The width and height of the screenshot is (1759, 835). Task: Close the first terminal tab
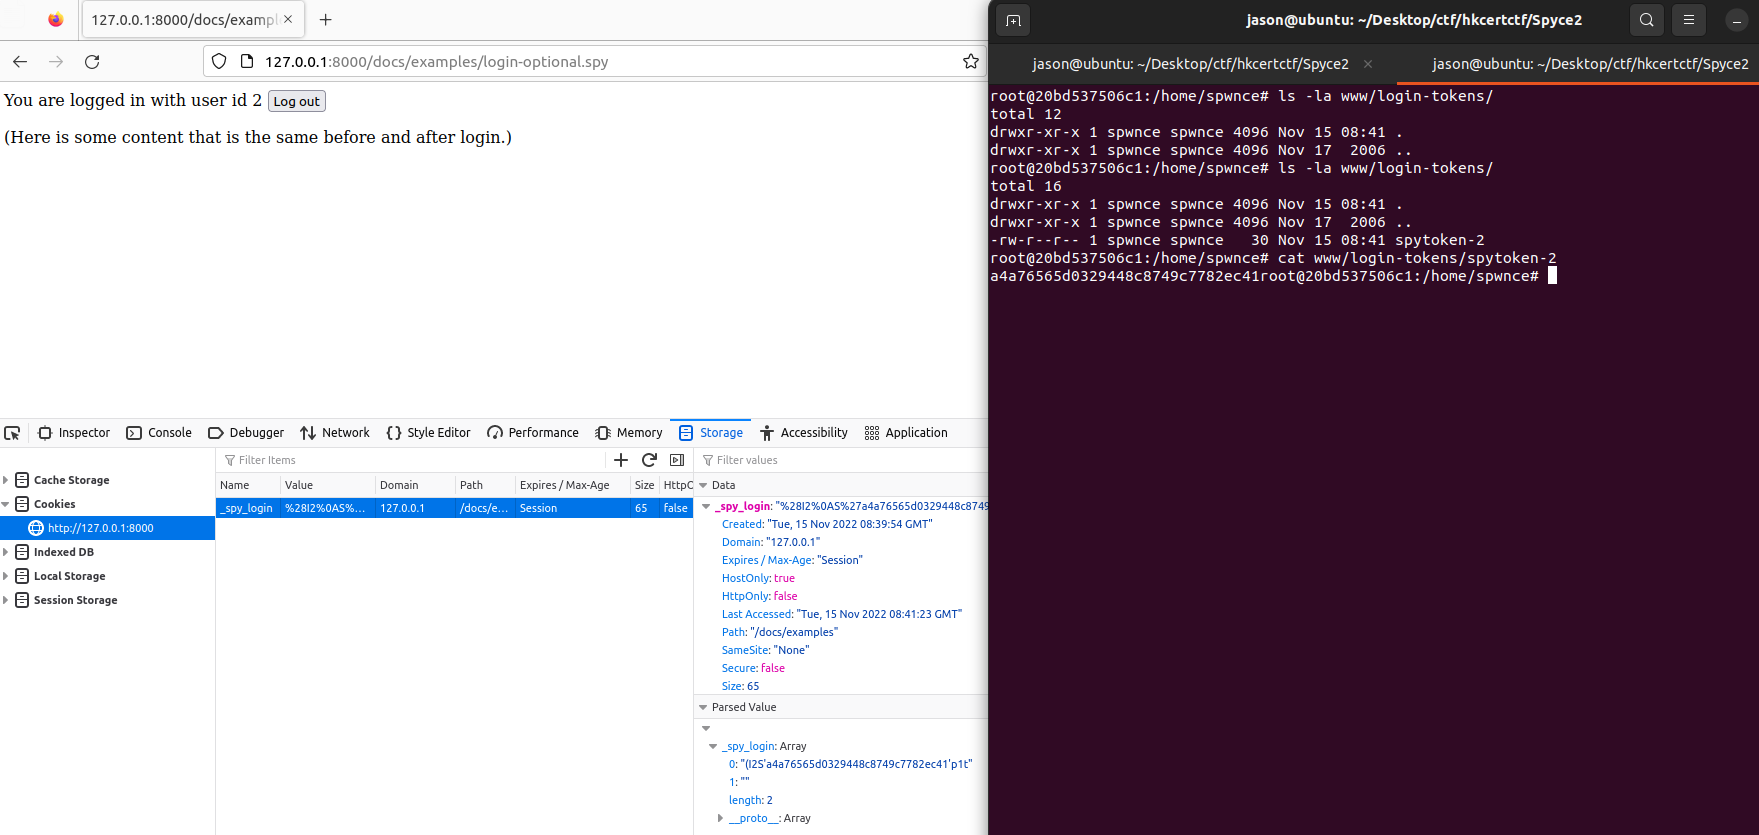coord(1368,64)
